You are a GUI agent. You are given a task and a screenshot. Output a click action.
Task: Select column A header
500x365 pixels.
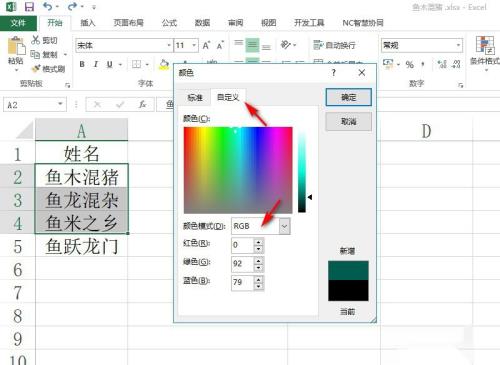(x=81, y=130)
